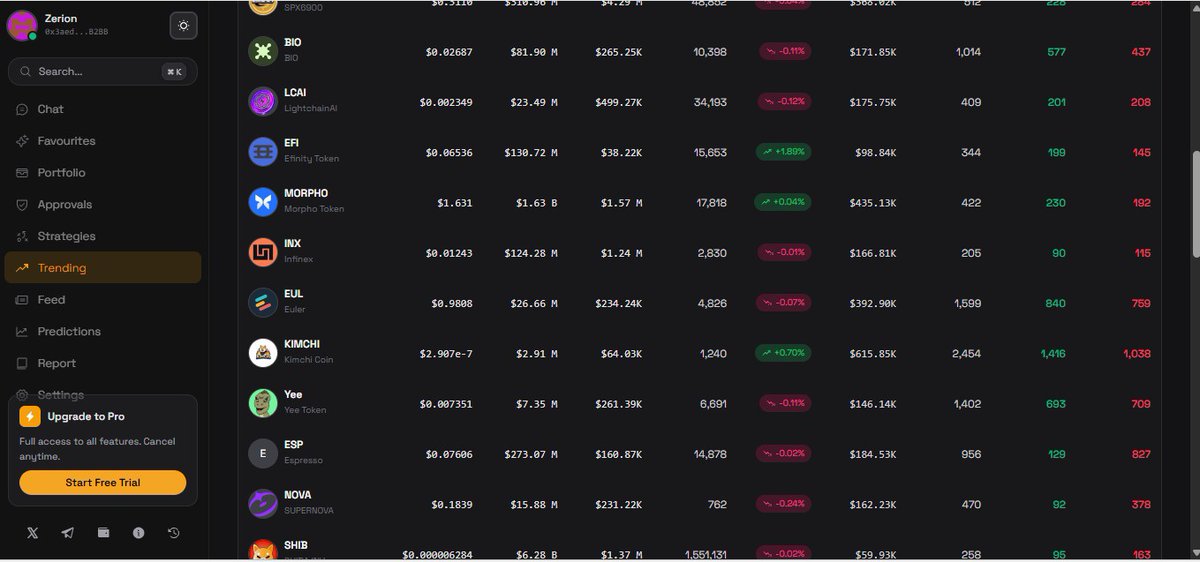
Task: Open Strategies in the sidebar
Action: tap(103, 237)
